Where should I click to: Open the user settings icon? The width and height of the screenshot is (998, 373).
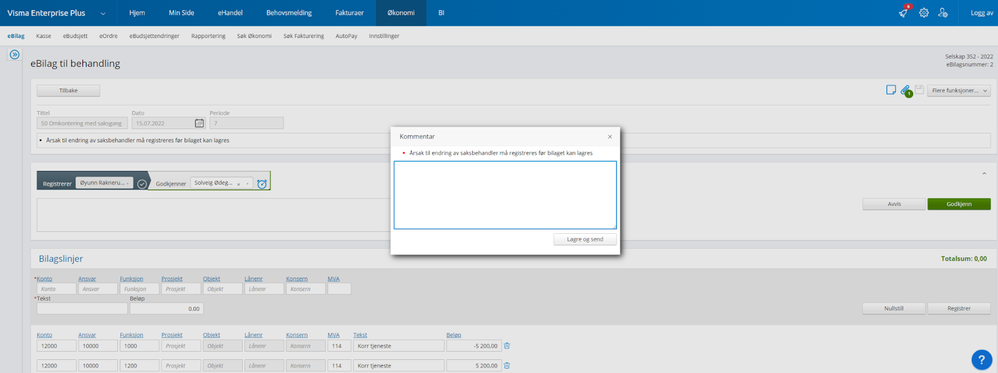coord(943,13)
